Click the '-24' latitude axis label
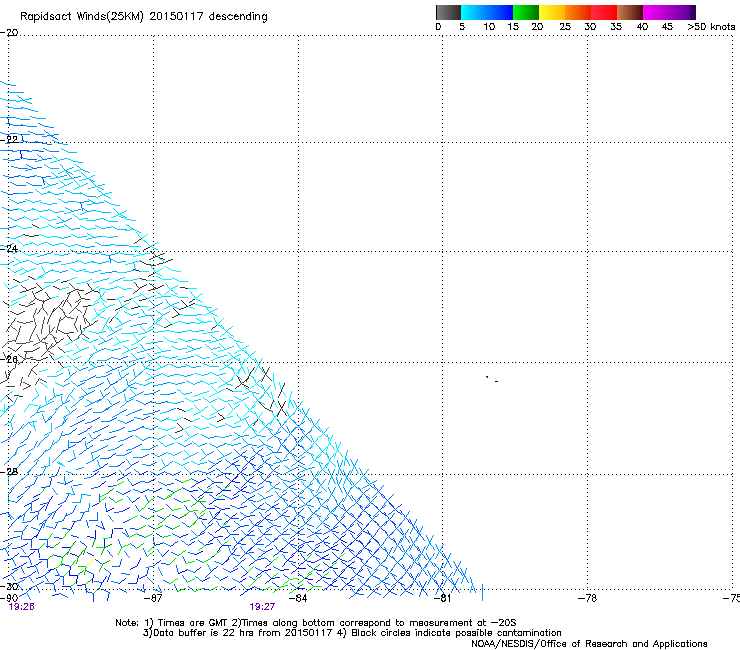The image size is (740, 650). [9, 249]
